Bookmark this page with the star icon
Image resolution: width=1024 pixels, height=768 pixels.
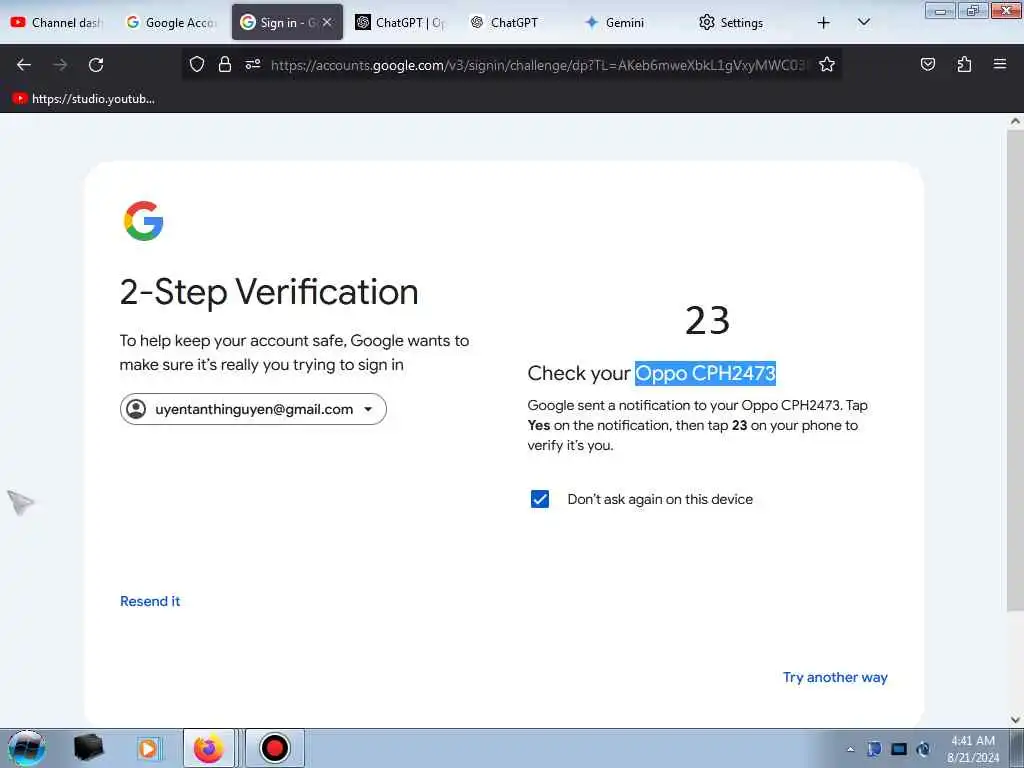click(827, 64)
